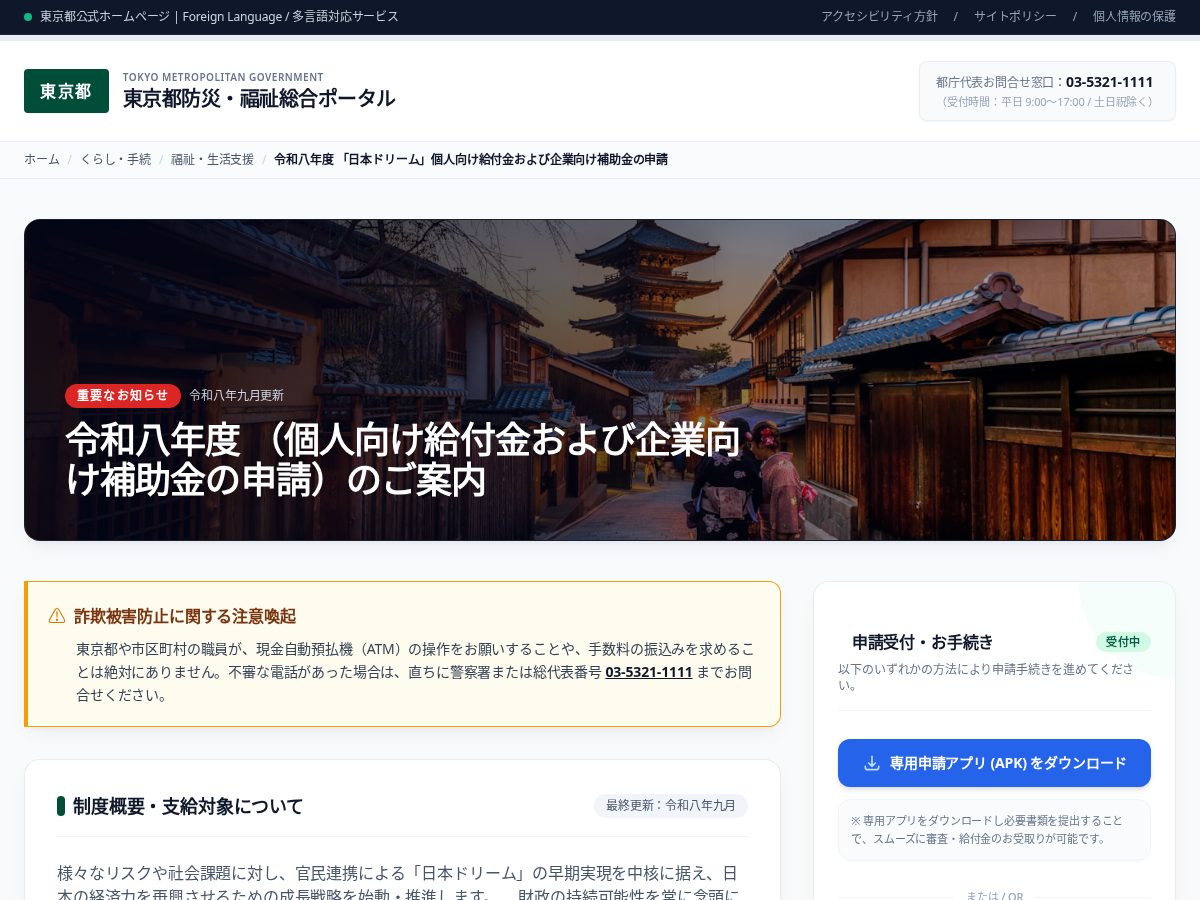1200x900 pixels.
Task: Open the 個人情報の保護 link
Action: point(1134,17)
